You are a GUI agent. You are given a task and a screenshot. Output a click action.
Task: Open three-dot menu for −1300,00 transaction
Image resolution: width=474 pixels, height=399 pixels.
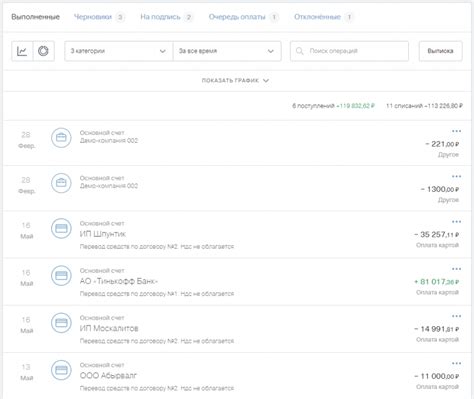point(456,177)
